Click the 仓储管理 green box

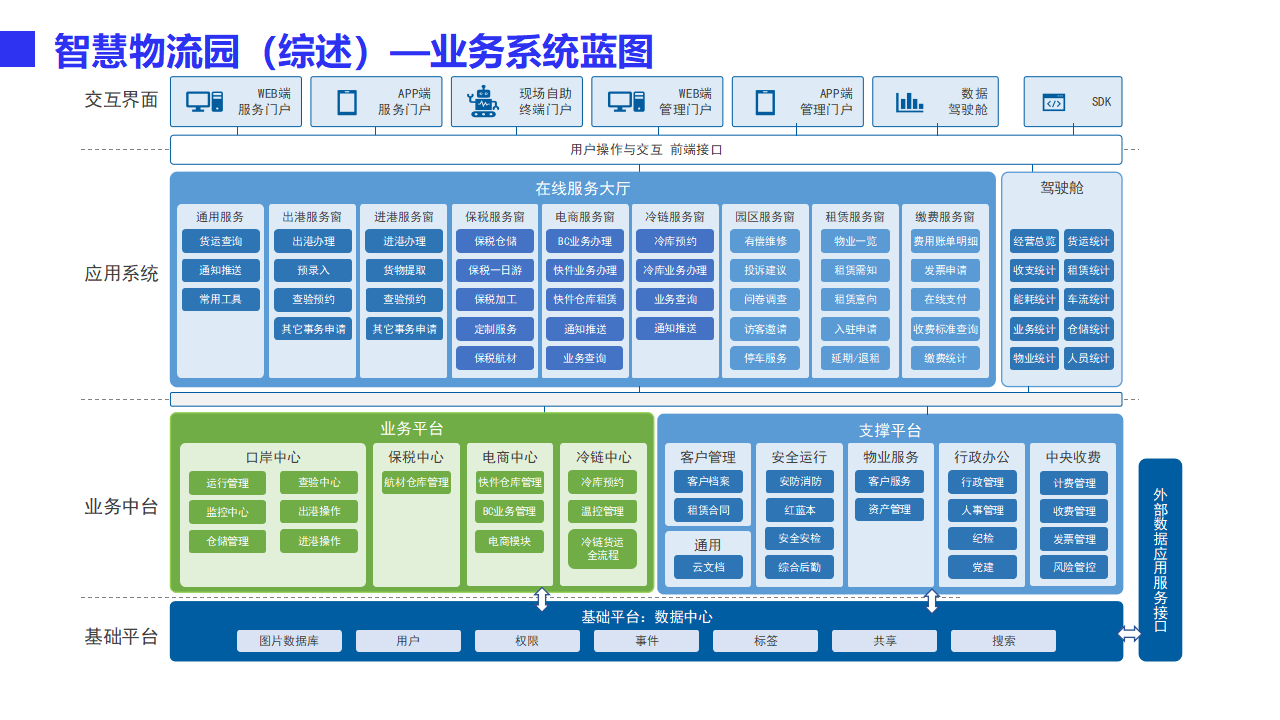(x=227, y=541)
